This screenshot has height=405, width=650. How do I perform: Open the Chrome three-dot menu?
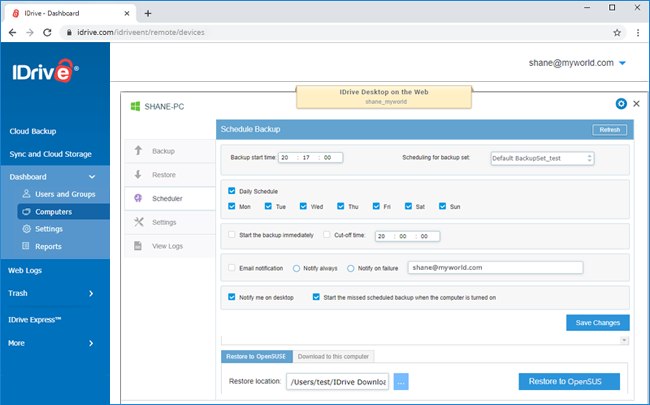tap(638, 32)
